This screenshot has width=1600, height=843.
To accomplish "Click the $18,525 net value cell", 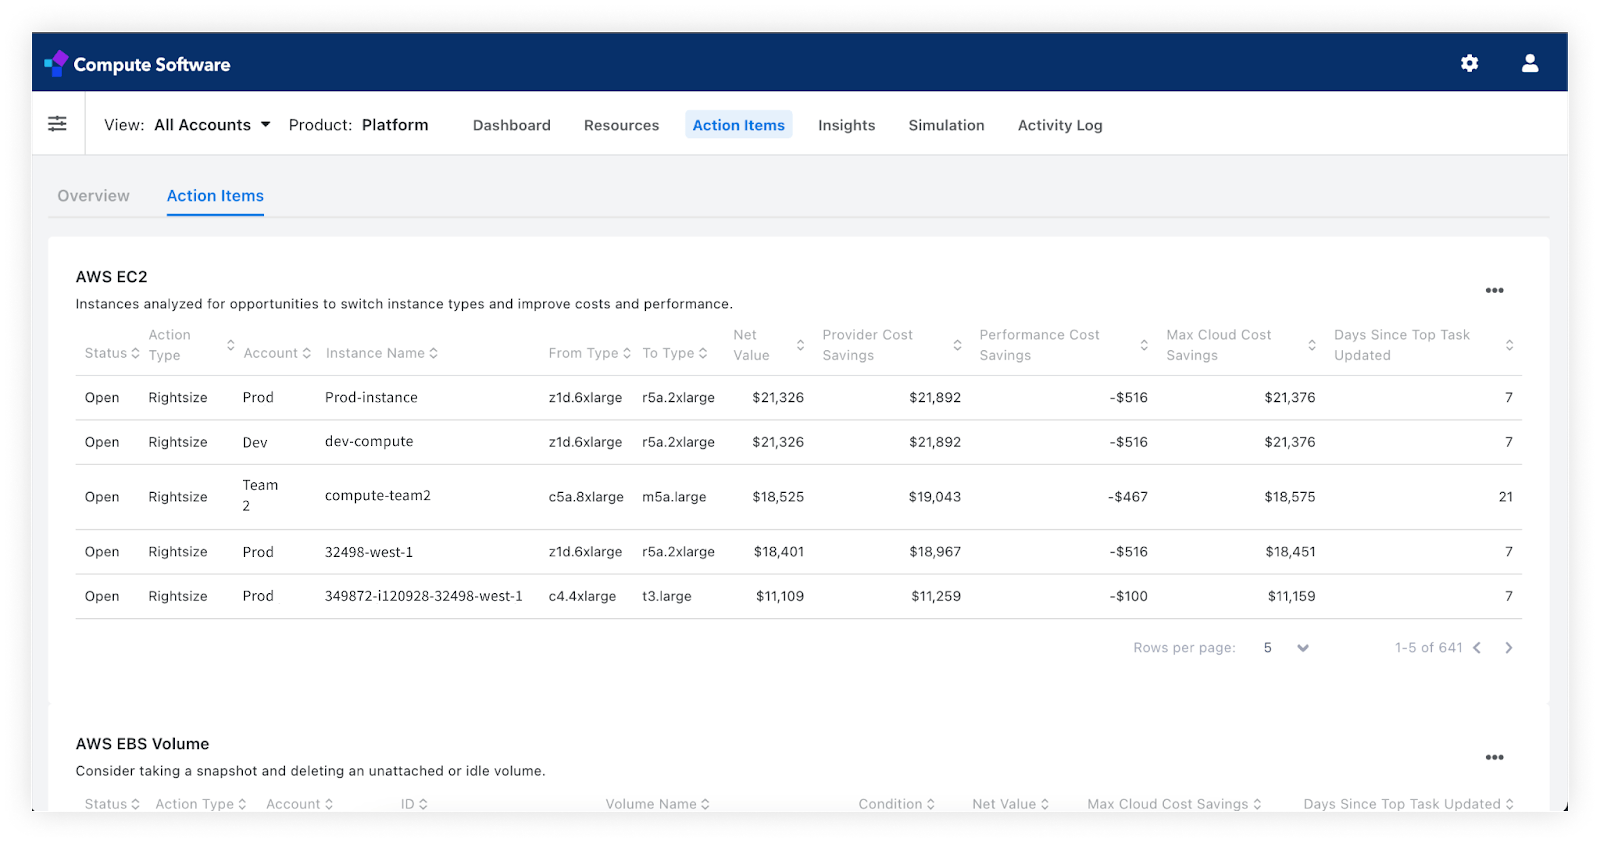I will tap(778, 497).
